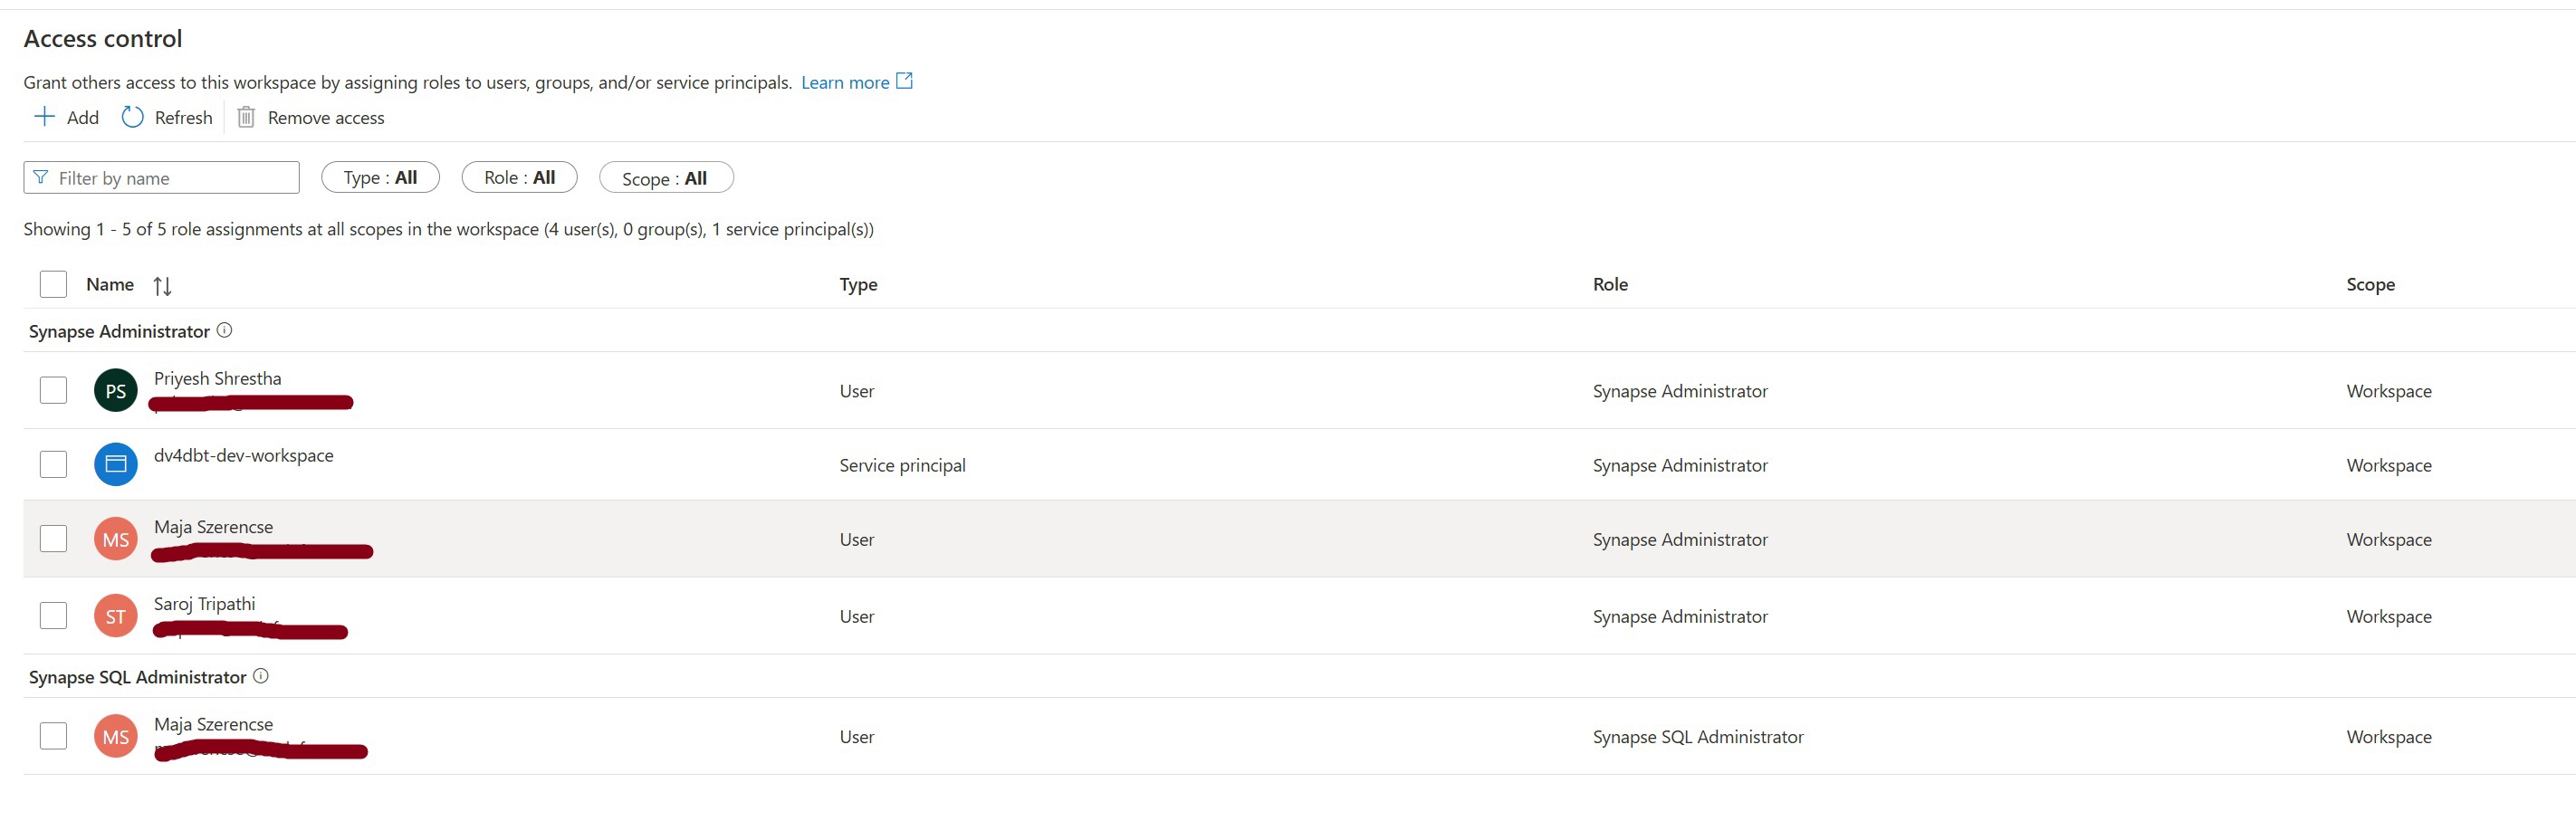Focus the Filter by name field
2576x821 pixels.
click(161, 177)
